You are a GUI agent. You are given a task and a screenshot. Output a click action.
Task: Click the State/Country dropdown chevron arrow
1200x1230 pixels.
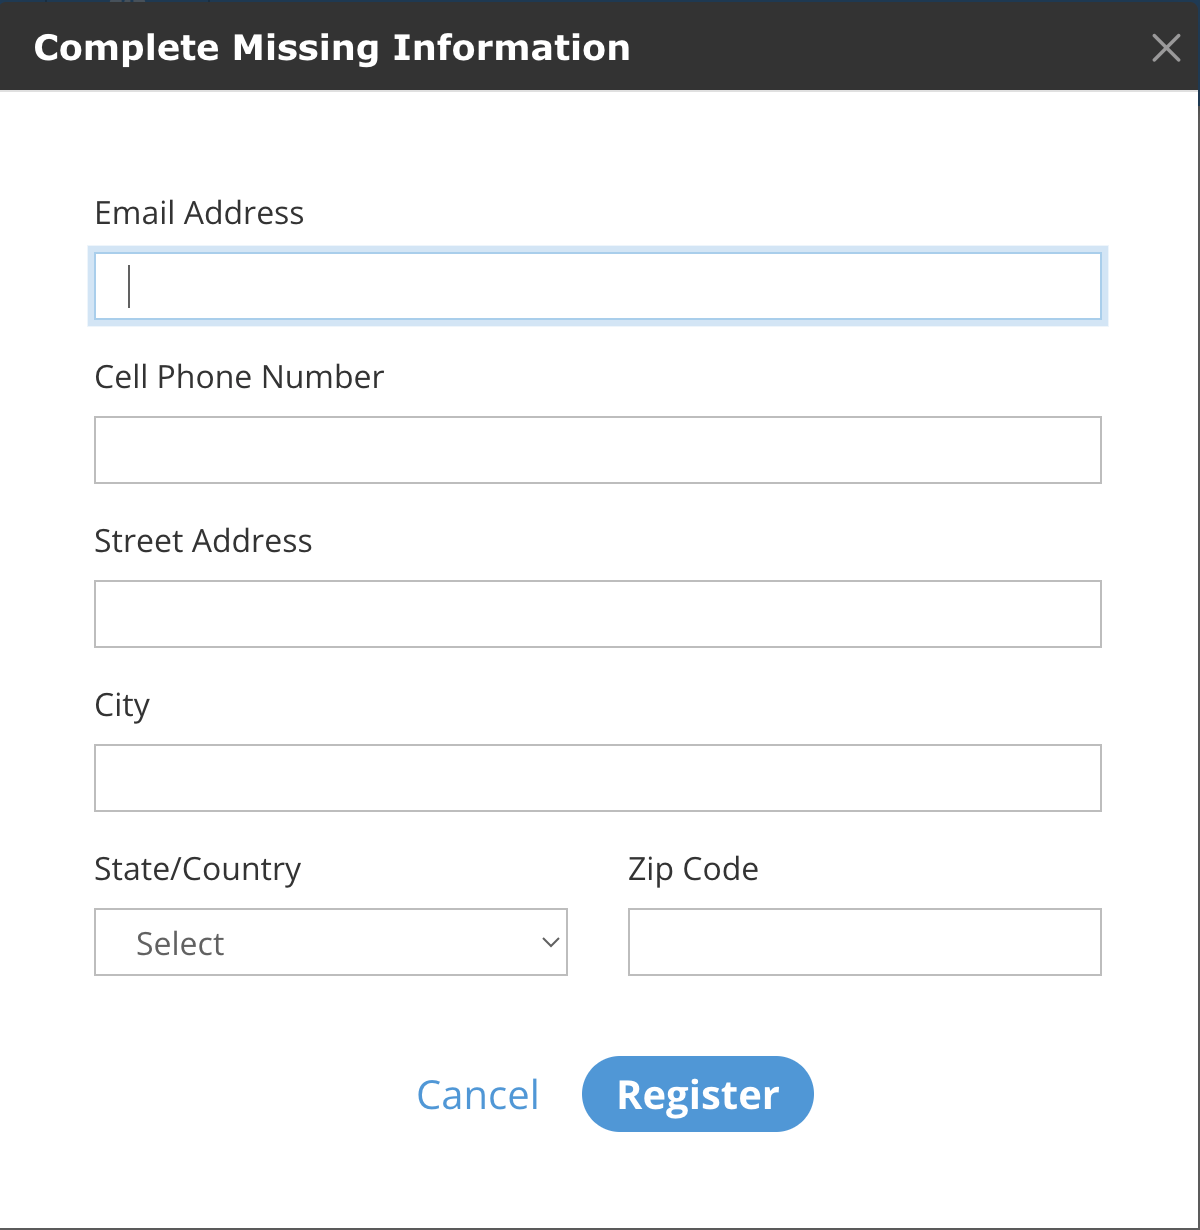(550, 942)
